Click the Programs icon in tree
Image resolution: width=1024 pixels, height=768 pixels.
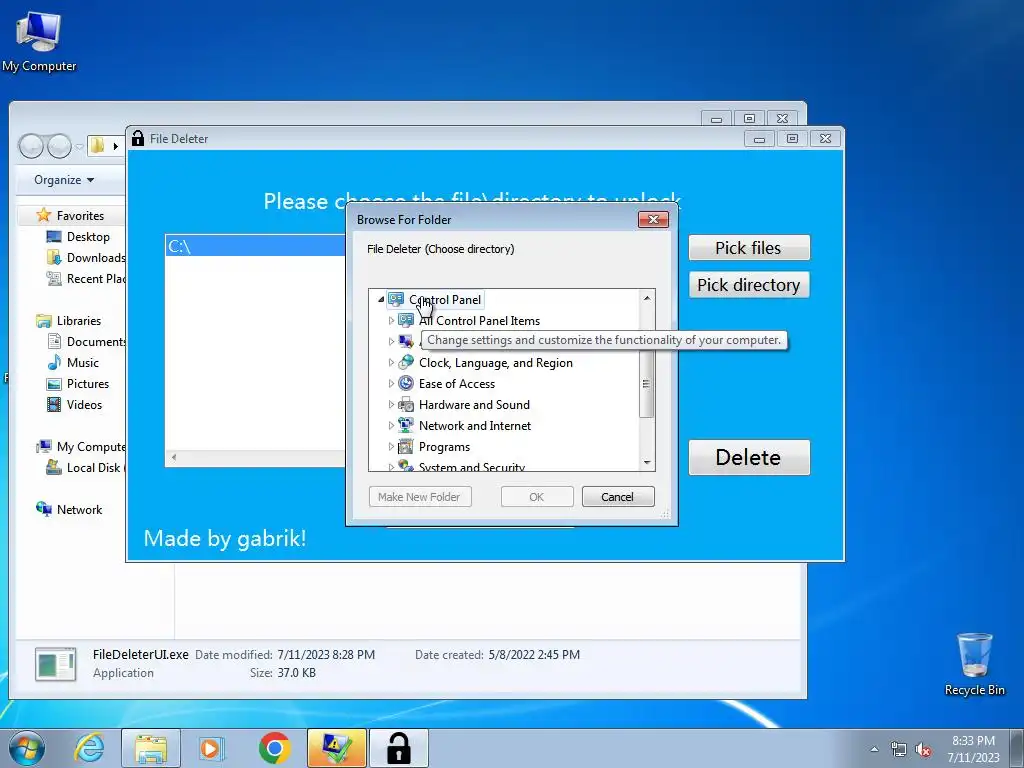[406, 447]
